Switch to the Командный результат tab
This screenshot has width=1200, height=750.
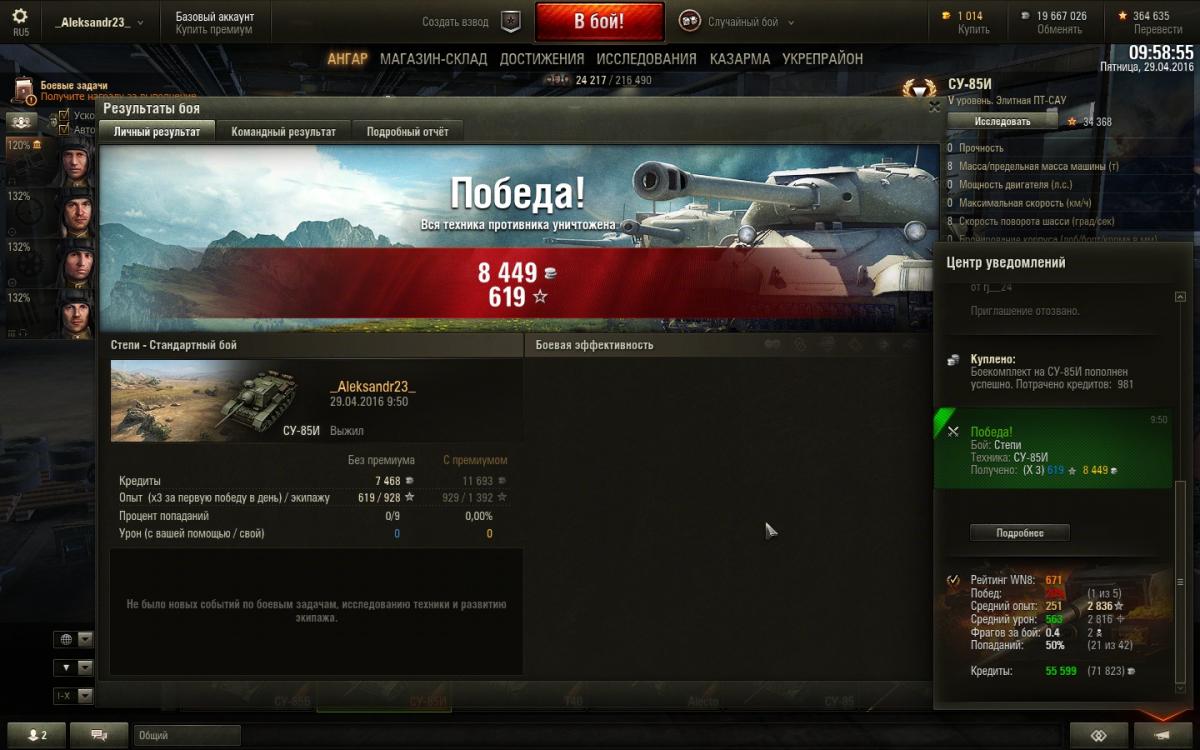pyautogui.click(x=284, y=131)
